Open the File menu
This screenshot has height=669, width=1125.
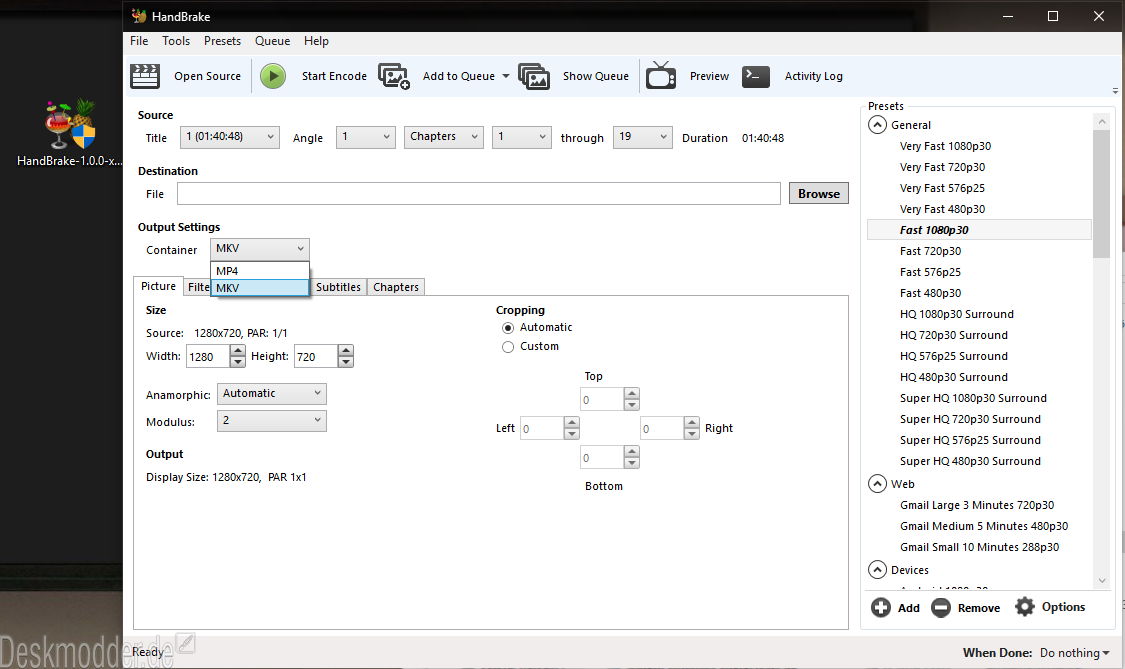click(x=138, y=41)
